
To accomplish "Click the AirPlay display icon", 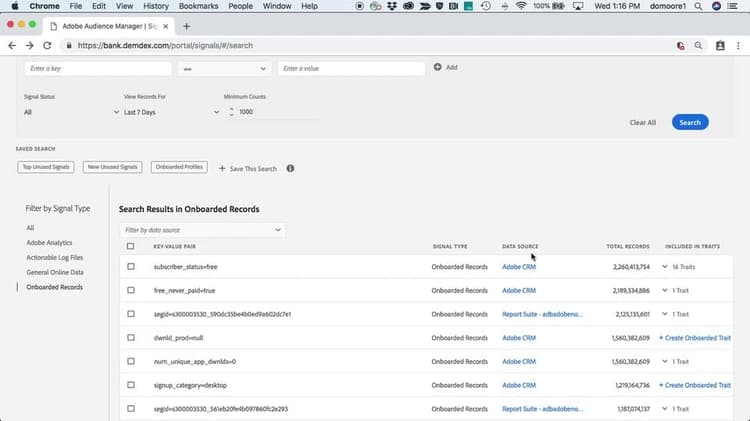I will [x=578, y=6].
